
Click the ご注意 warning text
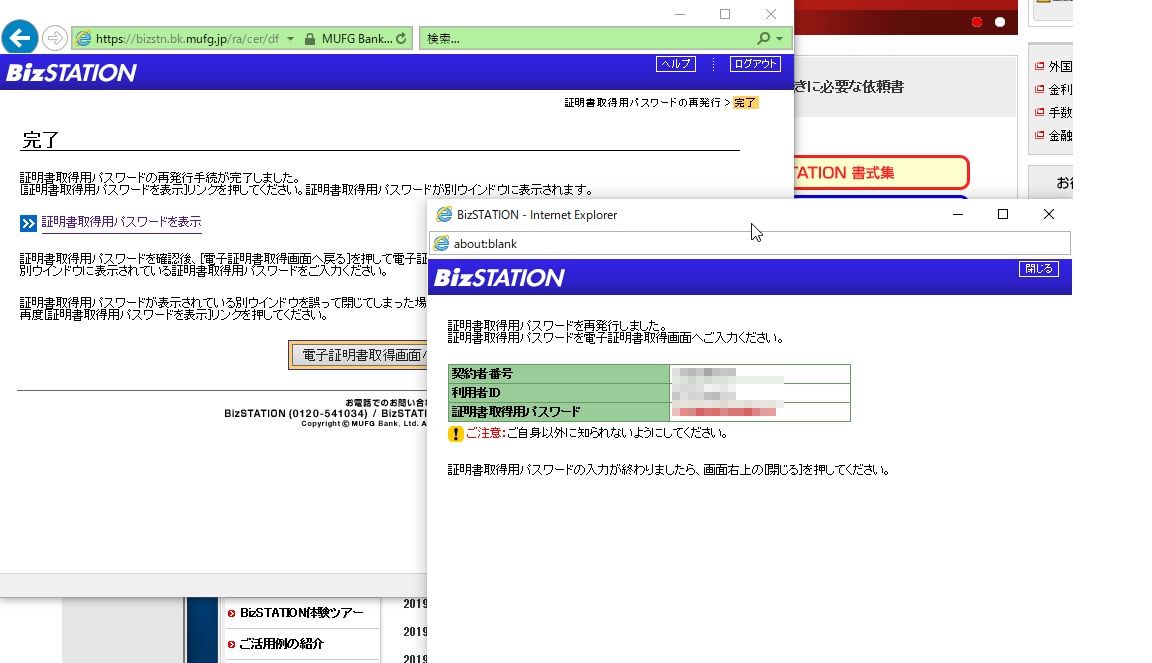pyautogui.click(x=485, y=433)
